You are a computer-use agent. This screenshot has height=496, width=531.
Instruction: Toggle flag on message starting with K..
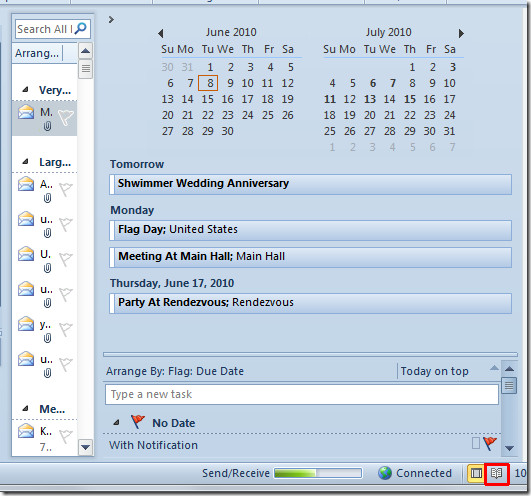[x=65, y=436]
